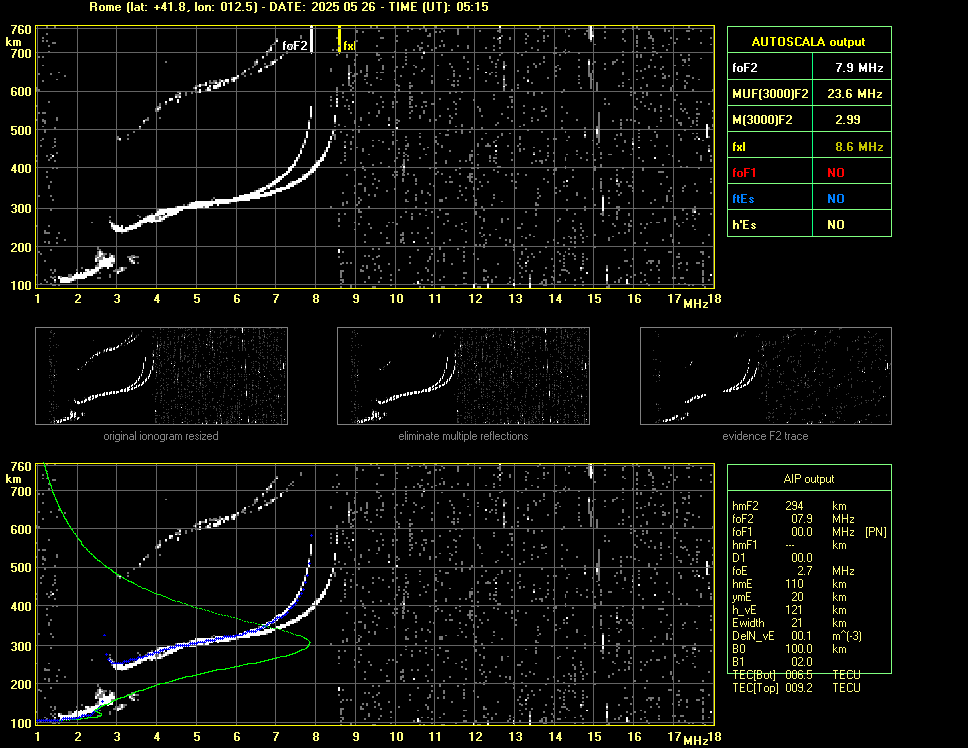Click the Rome date and time title line
This screenshot has width=968, height=748.
pyautogui.click(x=289, y=7)
